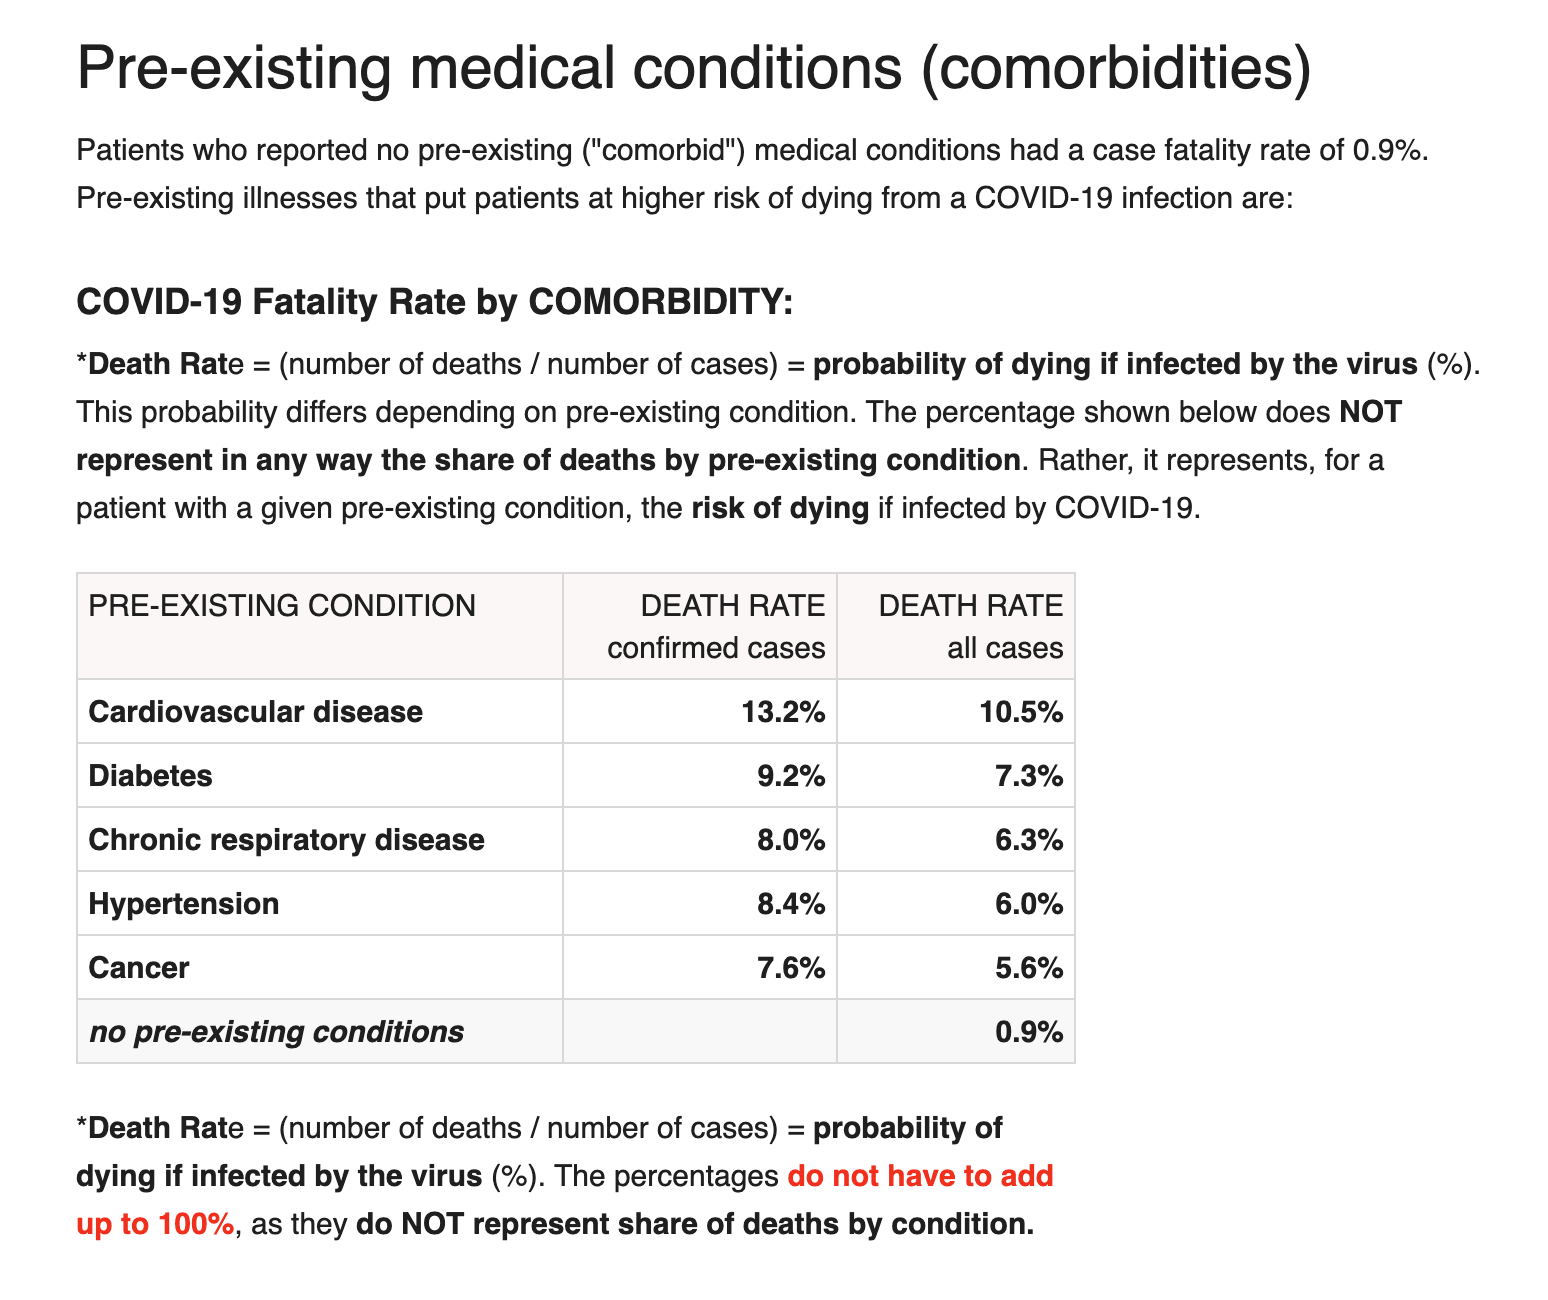The width and height of the screenshot is (1548, 1300).
Task: Select the 'DEATH RATE all cases' column header
Action: (x=970, y=627)
